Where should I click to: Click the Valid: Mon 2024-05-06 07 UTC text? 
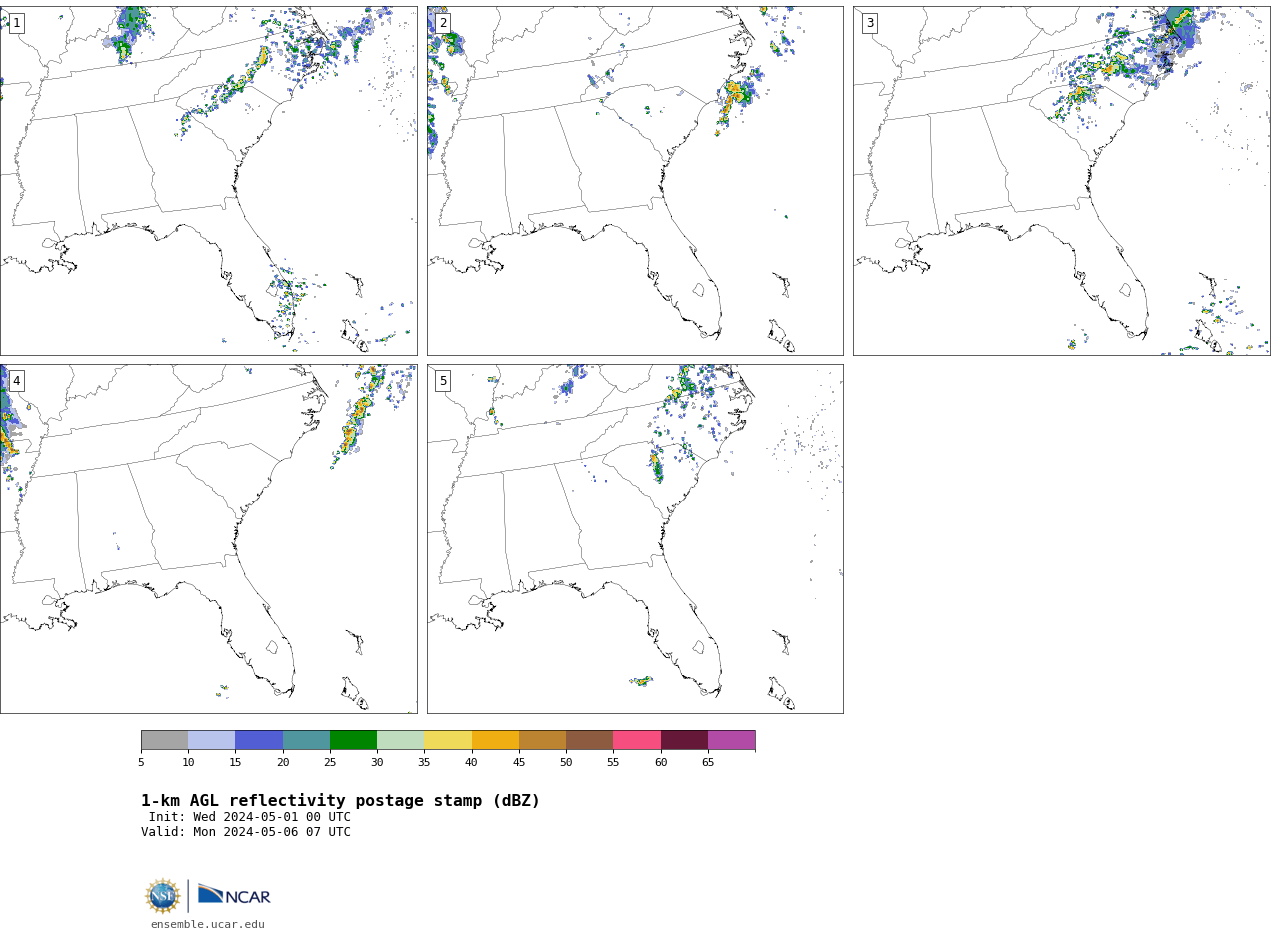point(246,832)
